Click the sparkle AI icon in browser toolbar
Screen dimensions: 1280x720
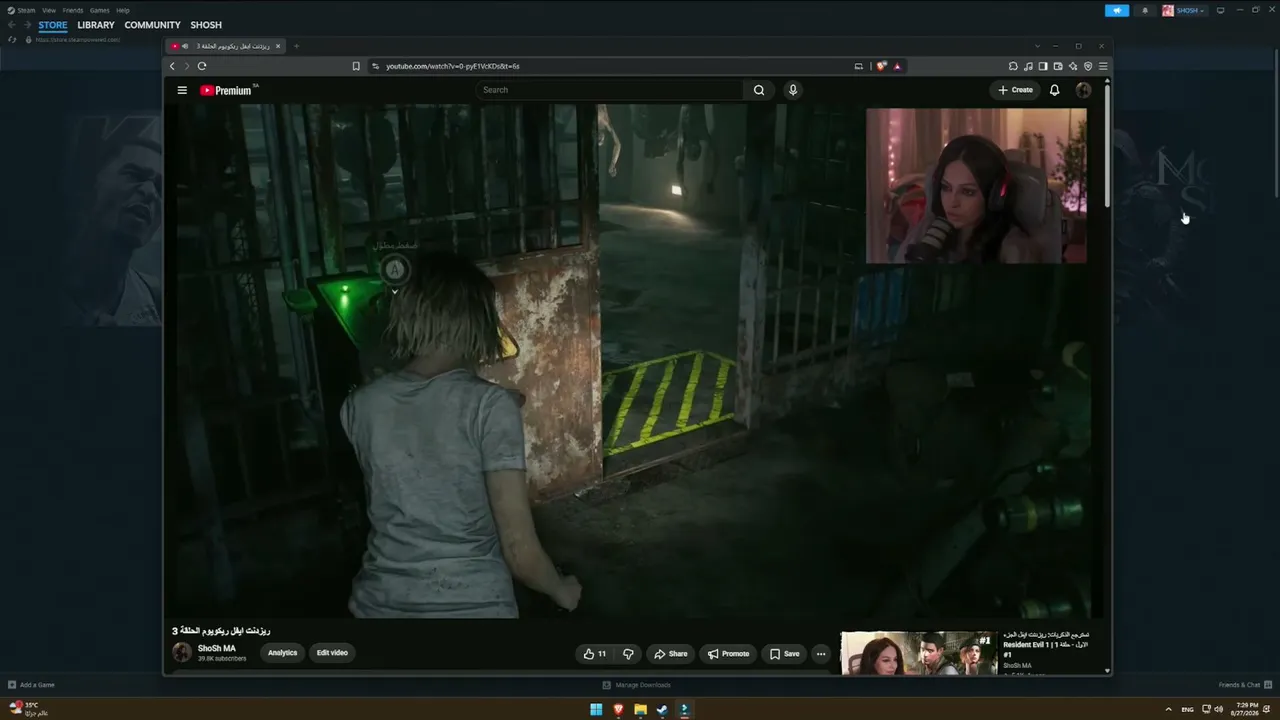click(x=1073, y=66)
